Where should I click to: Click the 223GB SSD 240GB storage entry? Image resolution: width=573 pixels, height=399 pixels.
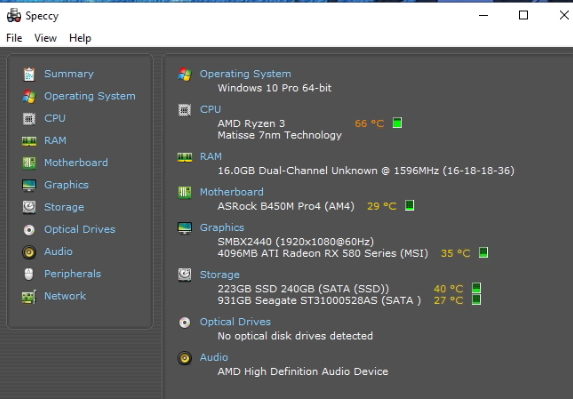pos(303,289)
